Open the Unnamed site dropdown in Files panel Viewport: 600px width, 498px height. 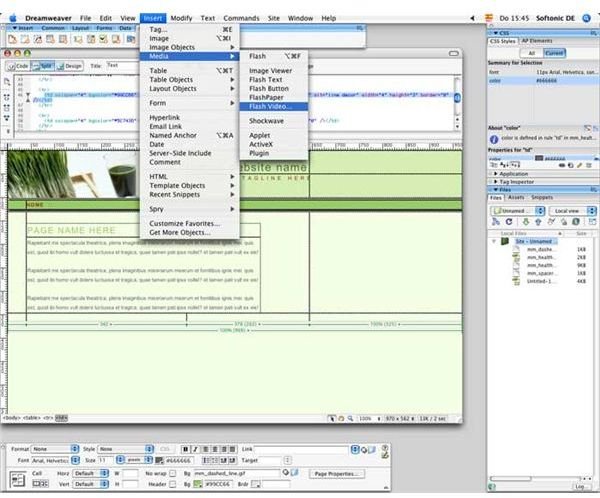tap(517, 211)
